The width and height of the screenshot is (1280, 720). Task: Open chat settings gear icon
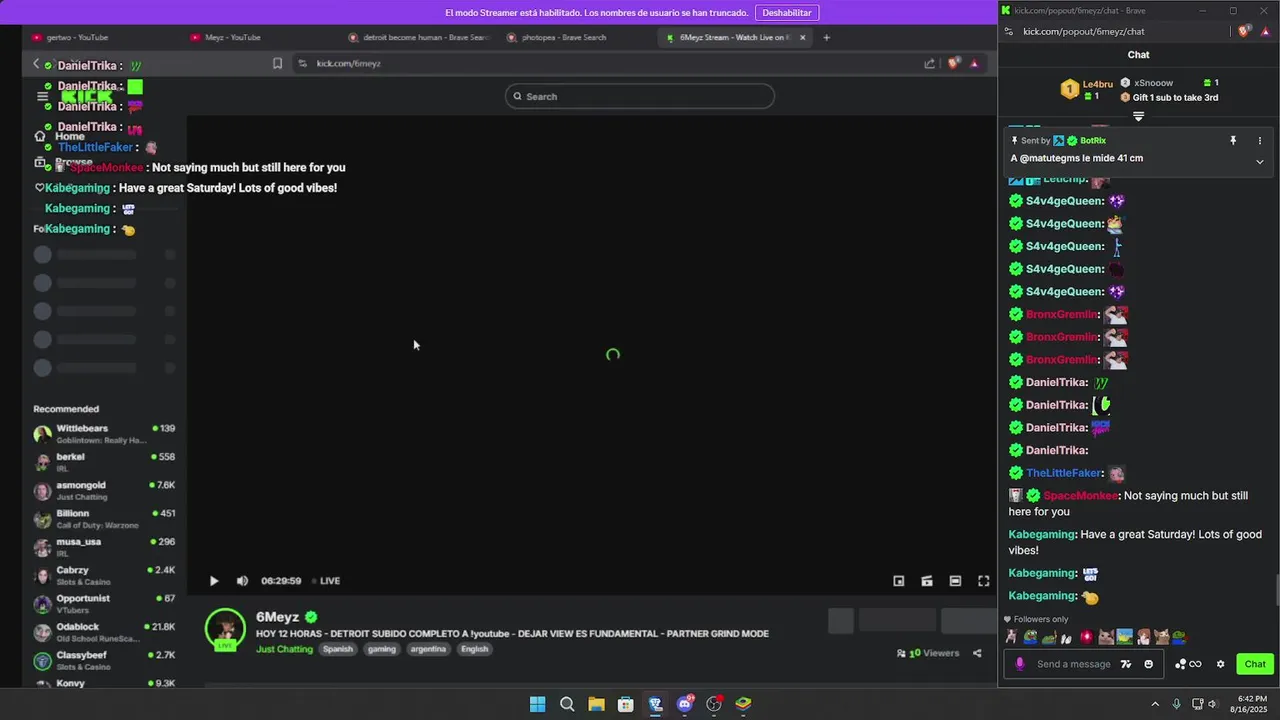1220,664
